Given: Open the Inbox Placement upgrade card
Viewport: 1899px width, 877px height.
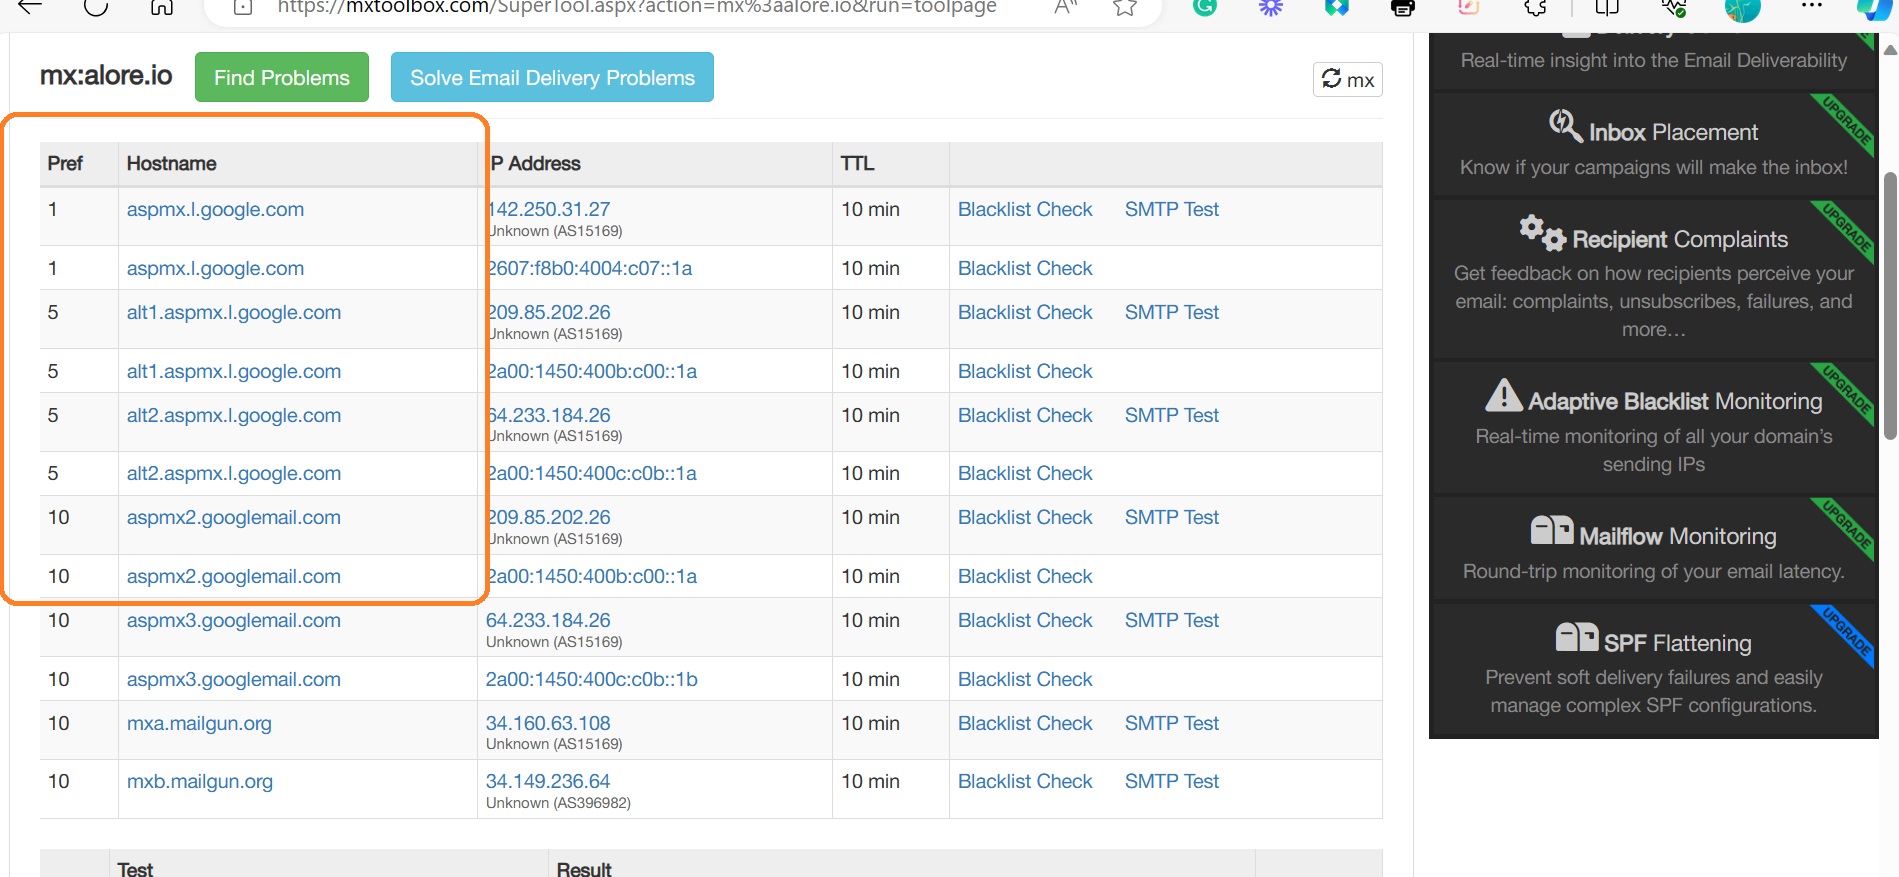Looking at the screenshot, I should (x=1653, y=146).
